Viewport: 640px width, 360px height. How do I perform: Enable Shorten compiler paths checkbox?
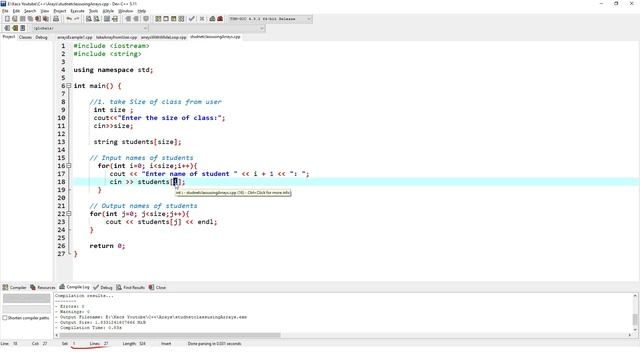click(x=5, y=318)
